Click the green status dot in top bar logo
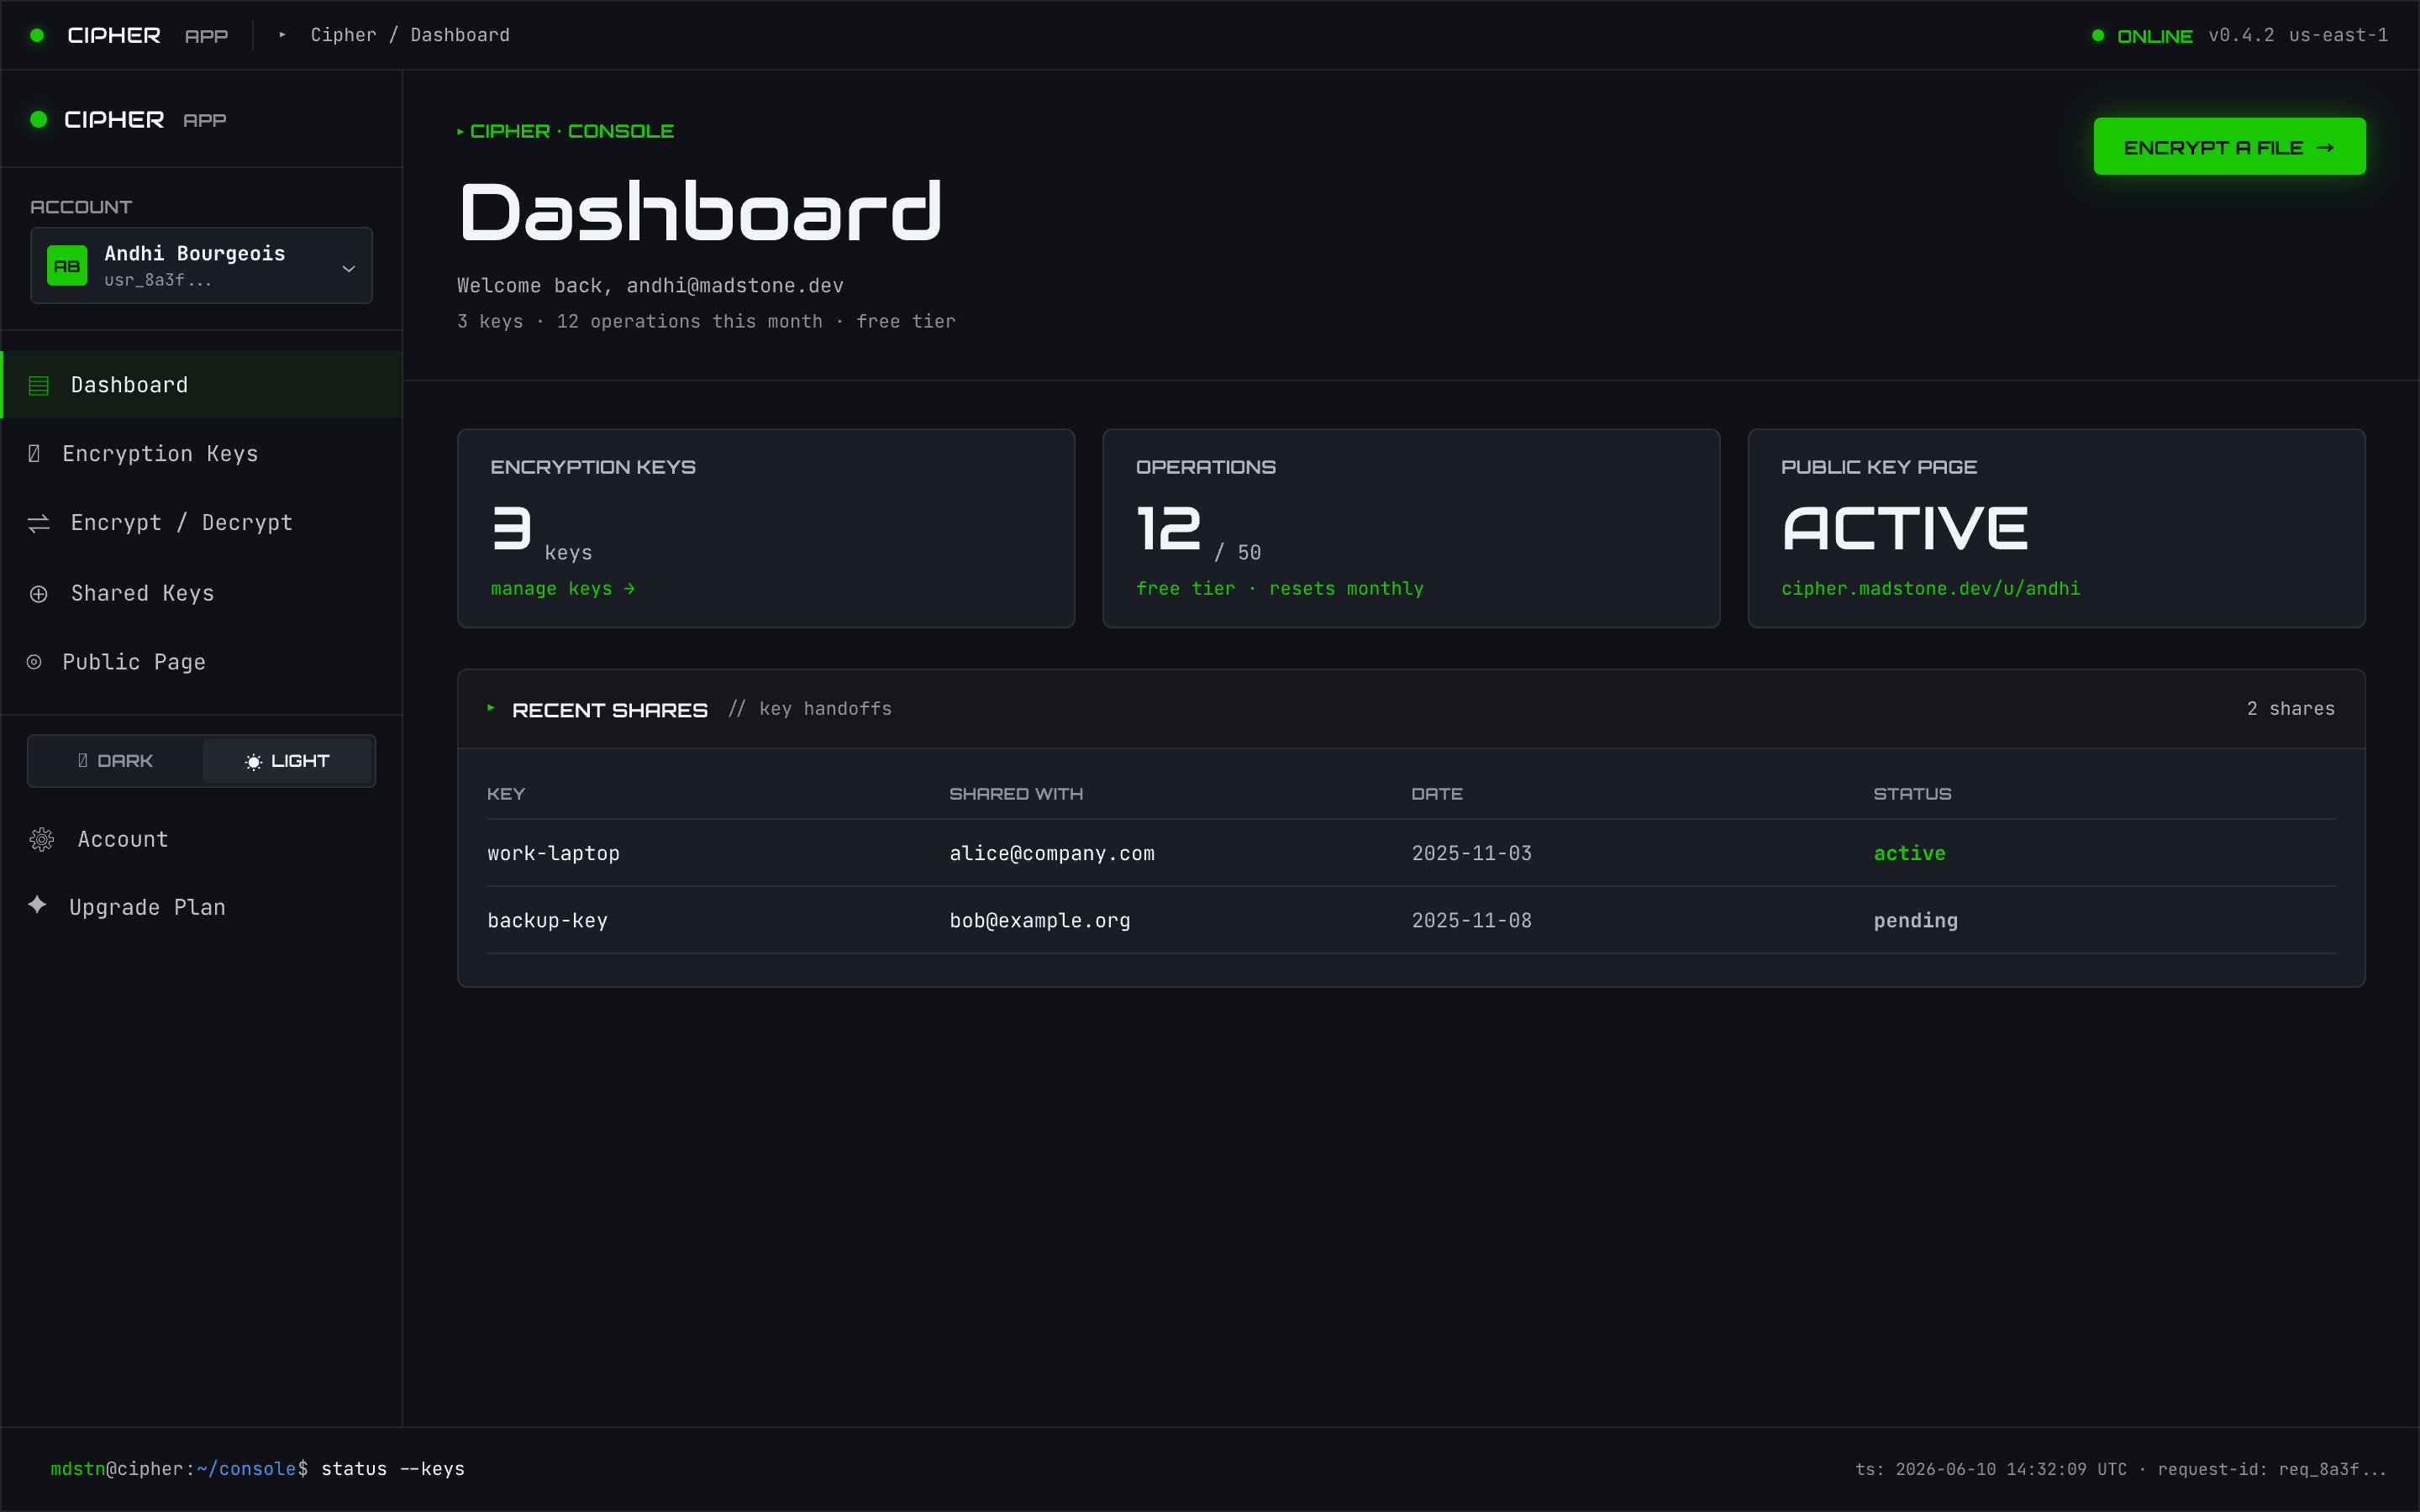2420x1512 pixels. [x=37, y=35]
